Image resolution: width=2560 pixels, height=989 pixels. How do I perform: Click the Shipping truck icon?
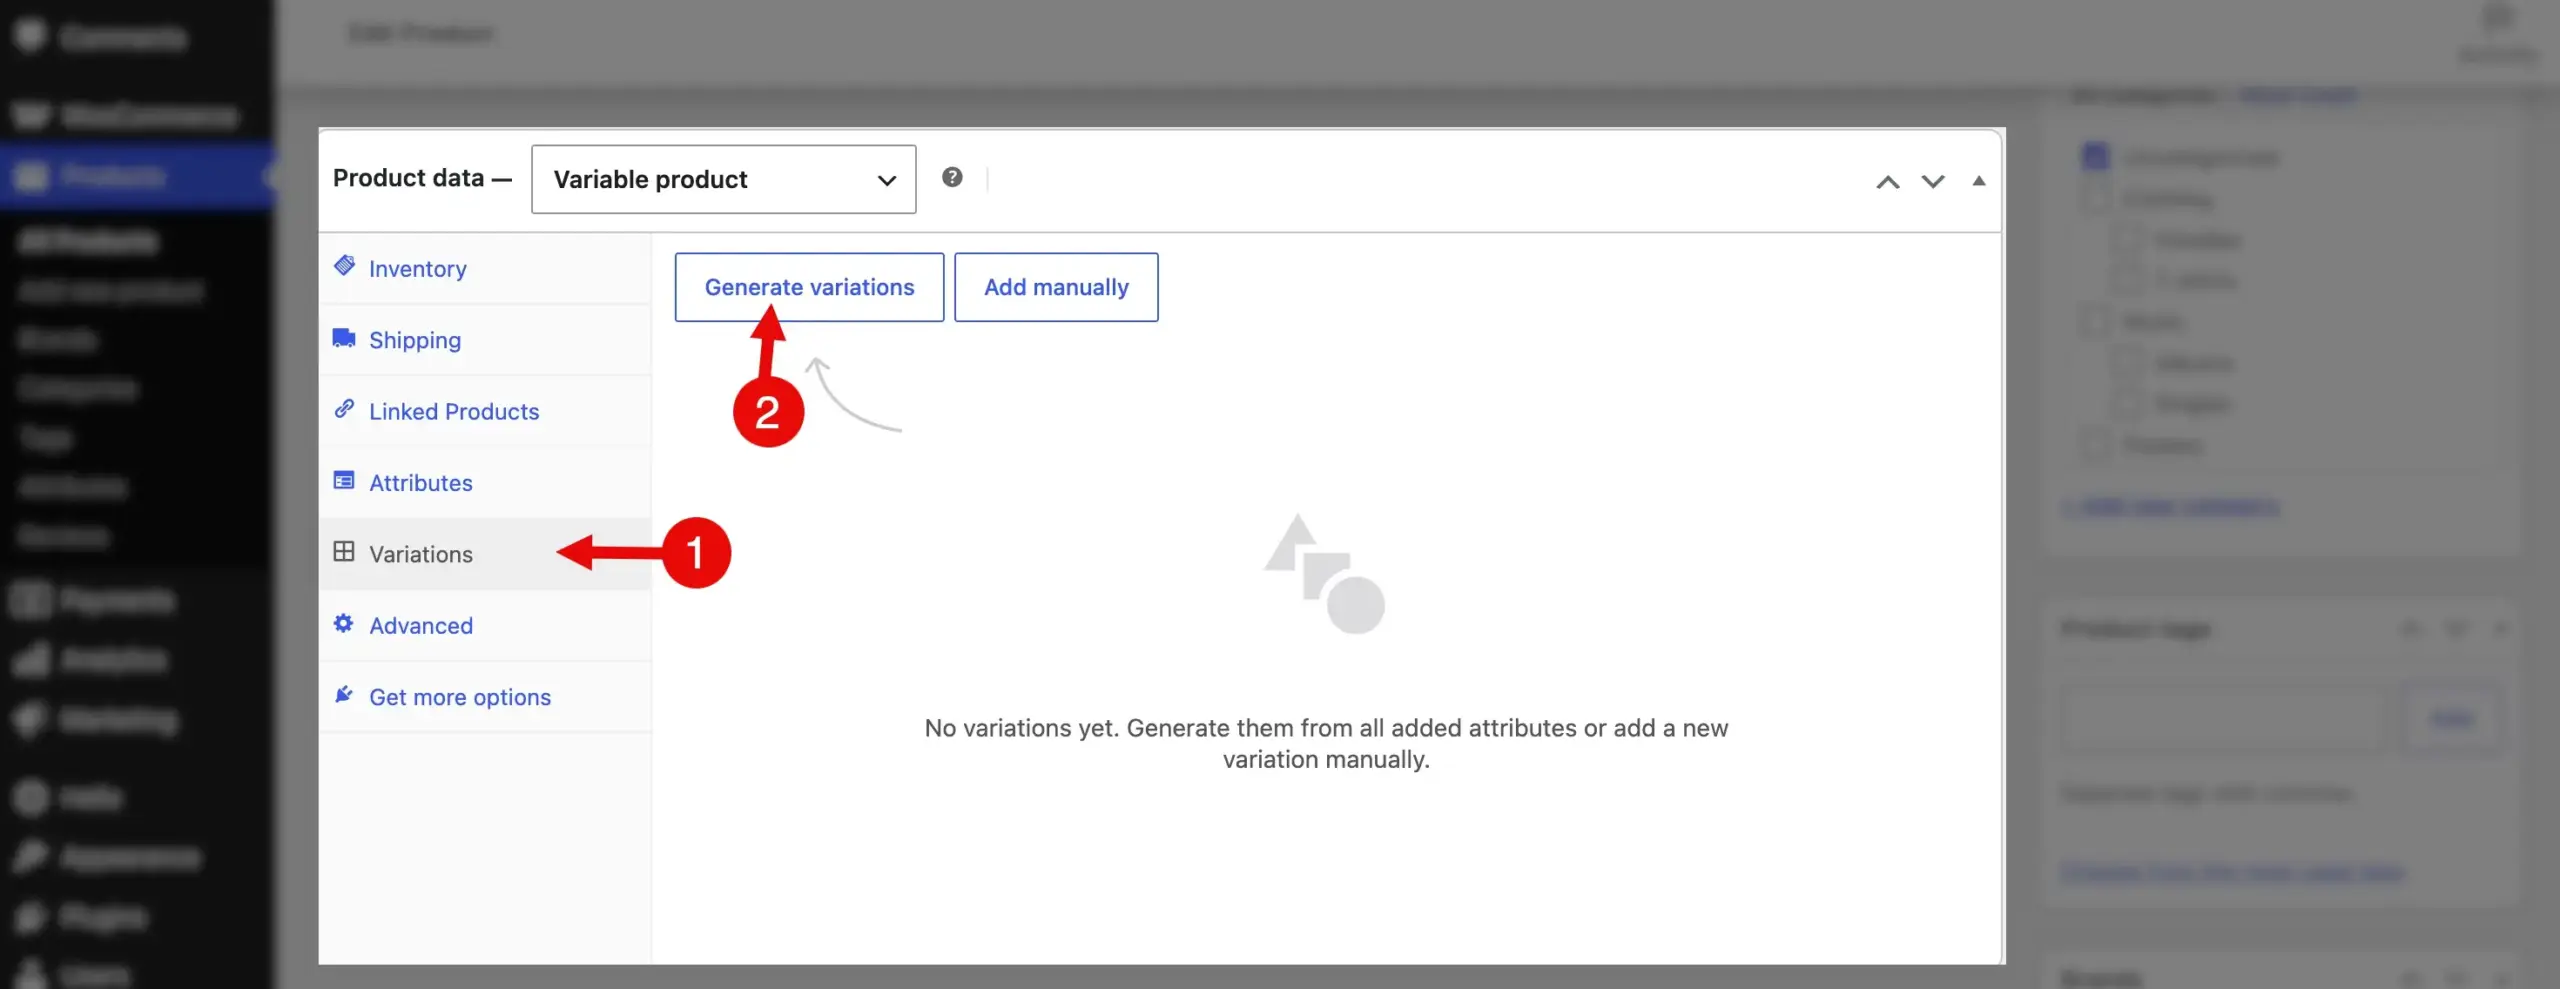pos(344,337)
